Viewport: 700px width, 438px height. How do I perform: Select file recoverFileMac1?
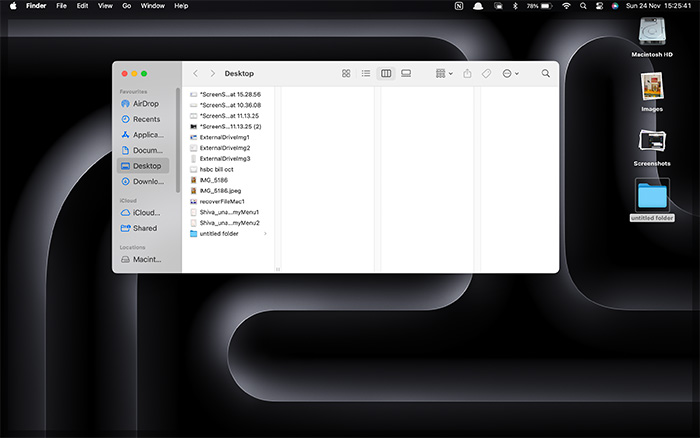(x=229, y=201)
